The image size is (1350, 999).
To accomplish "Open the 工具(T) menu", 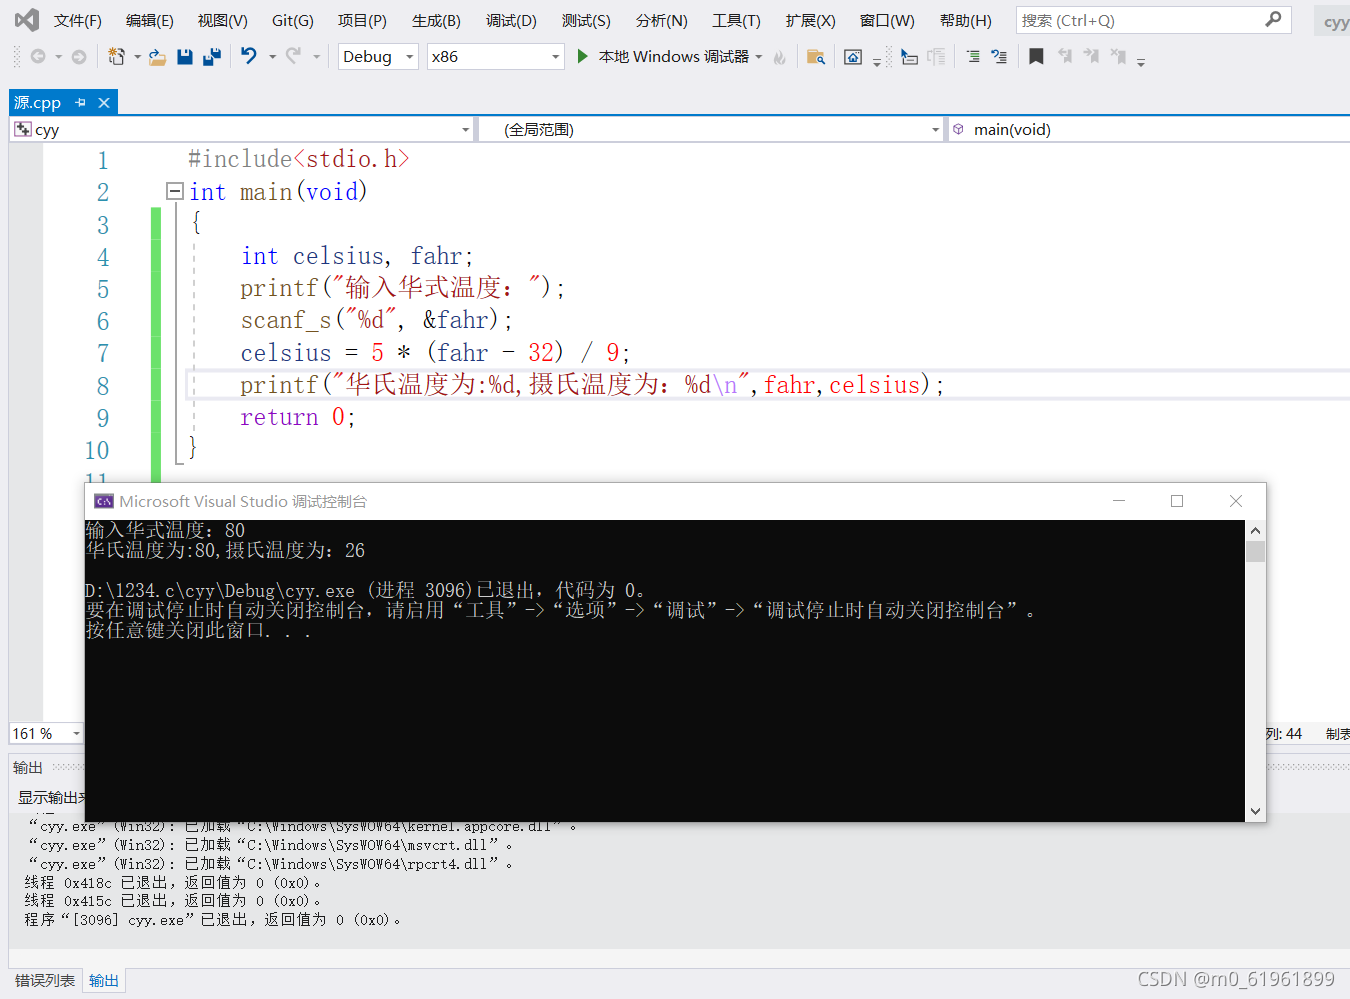I will (736, 20).
